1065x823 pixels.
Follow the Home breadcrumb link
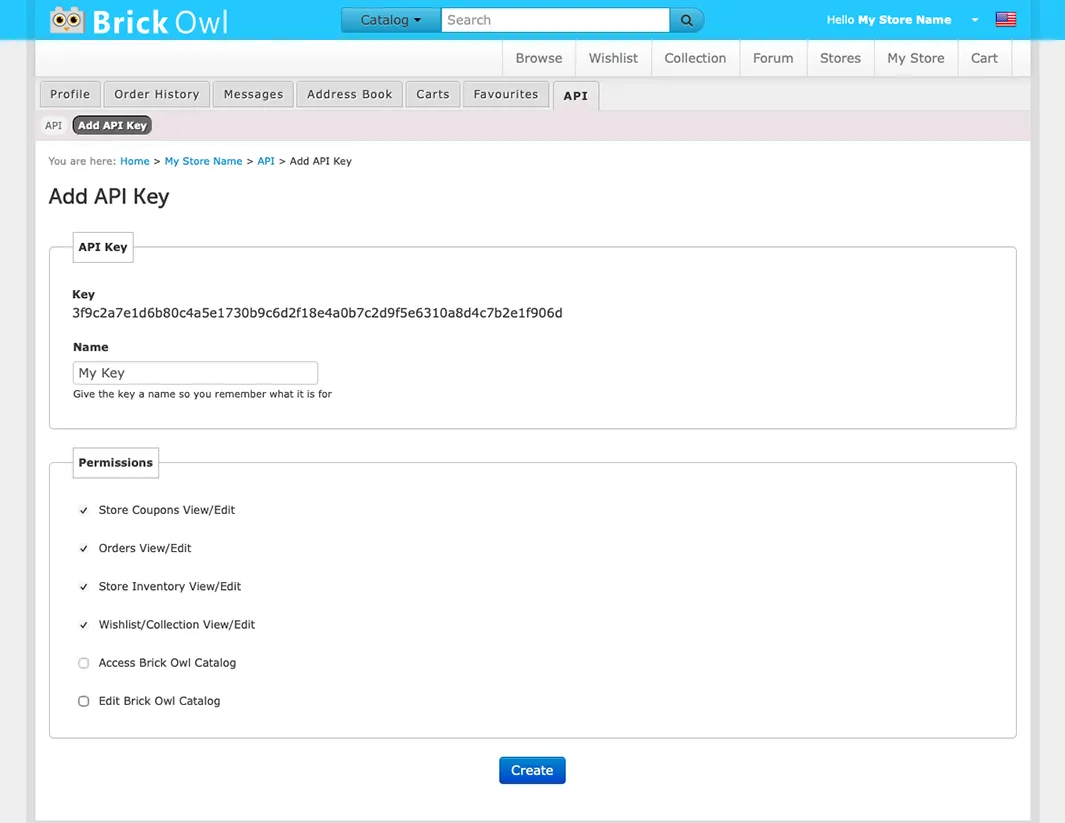134,161
